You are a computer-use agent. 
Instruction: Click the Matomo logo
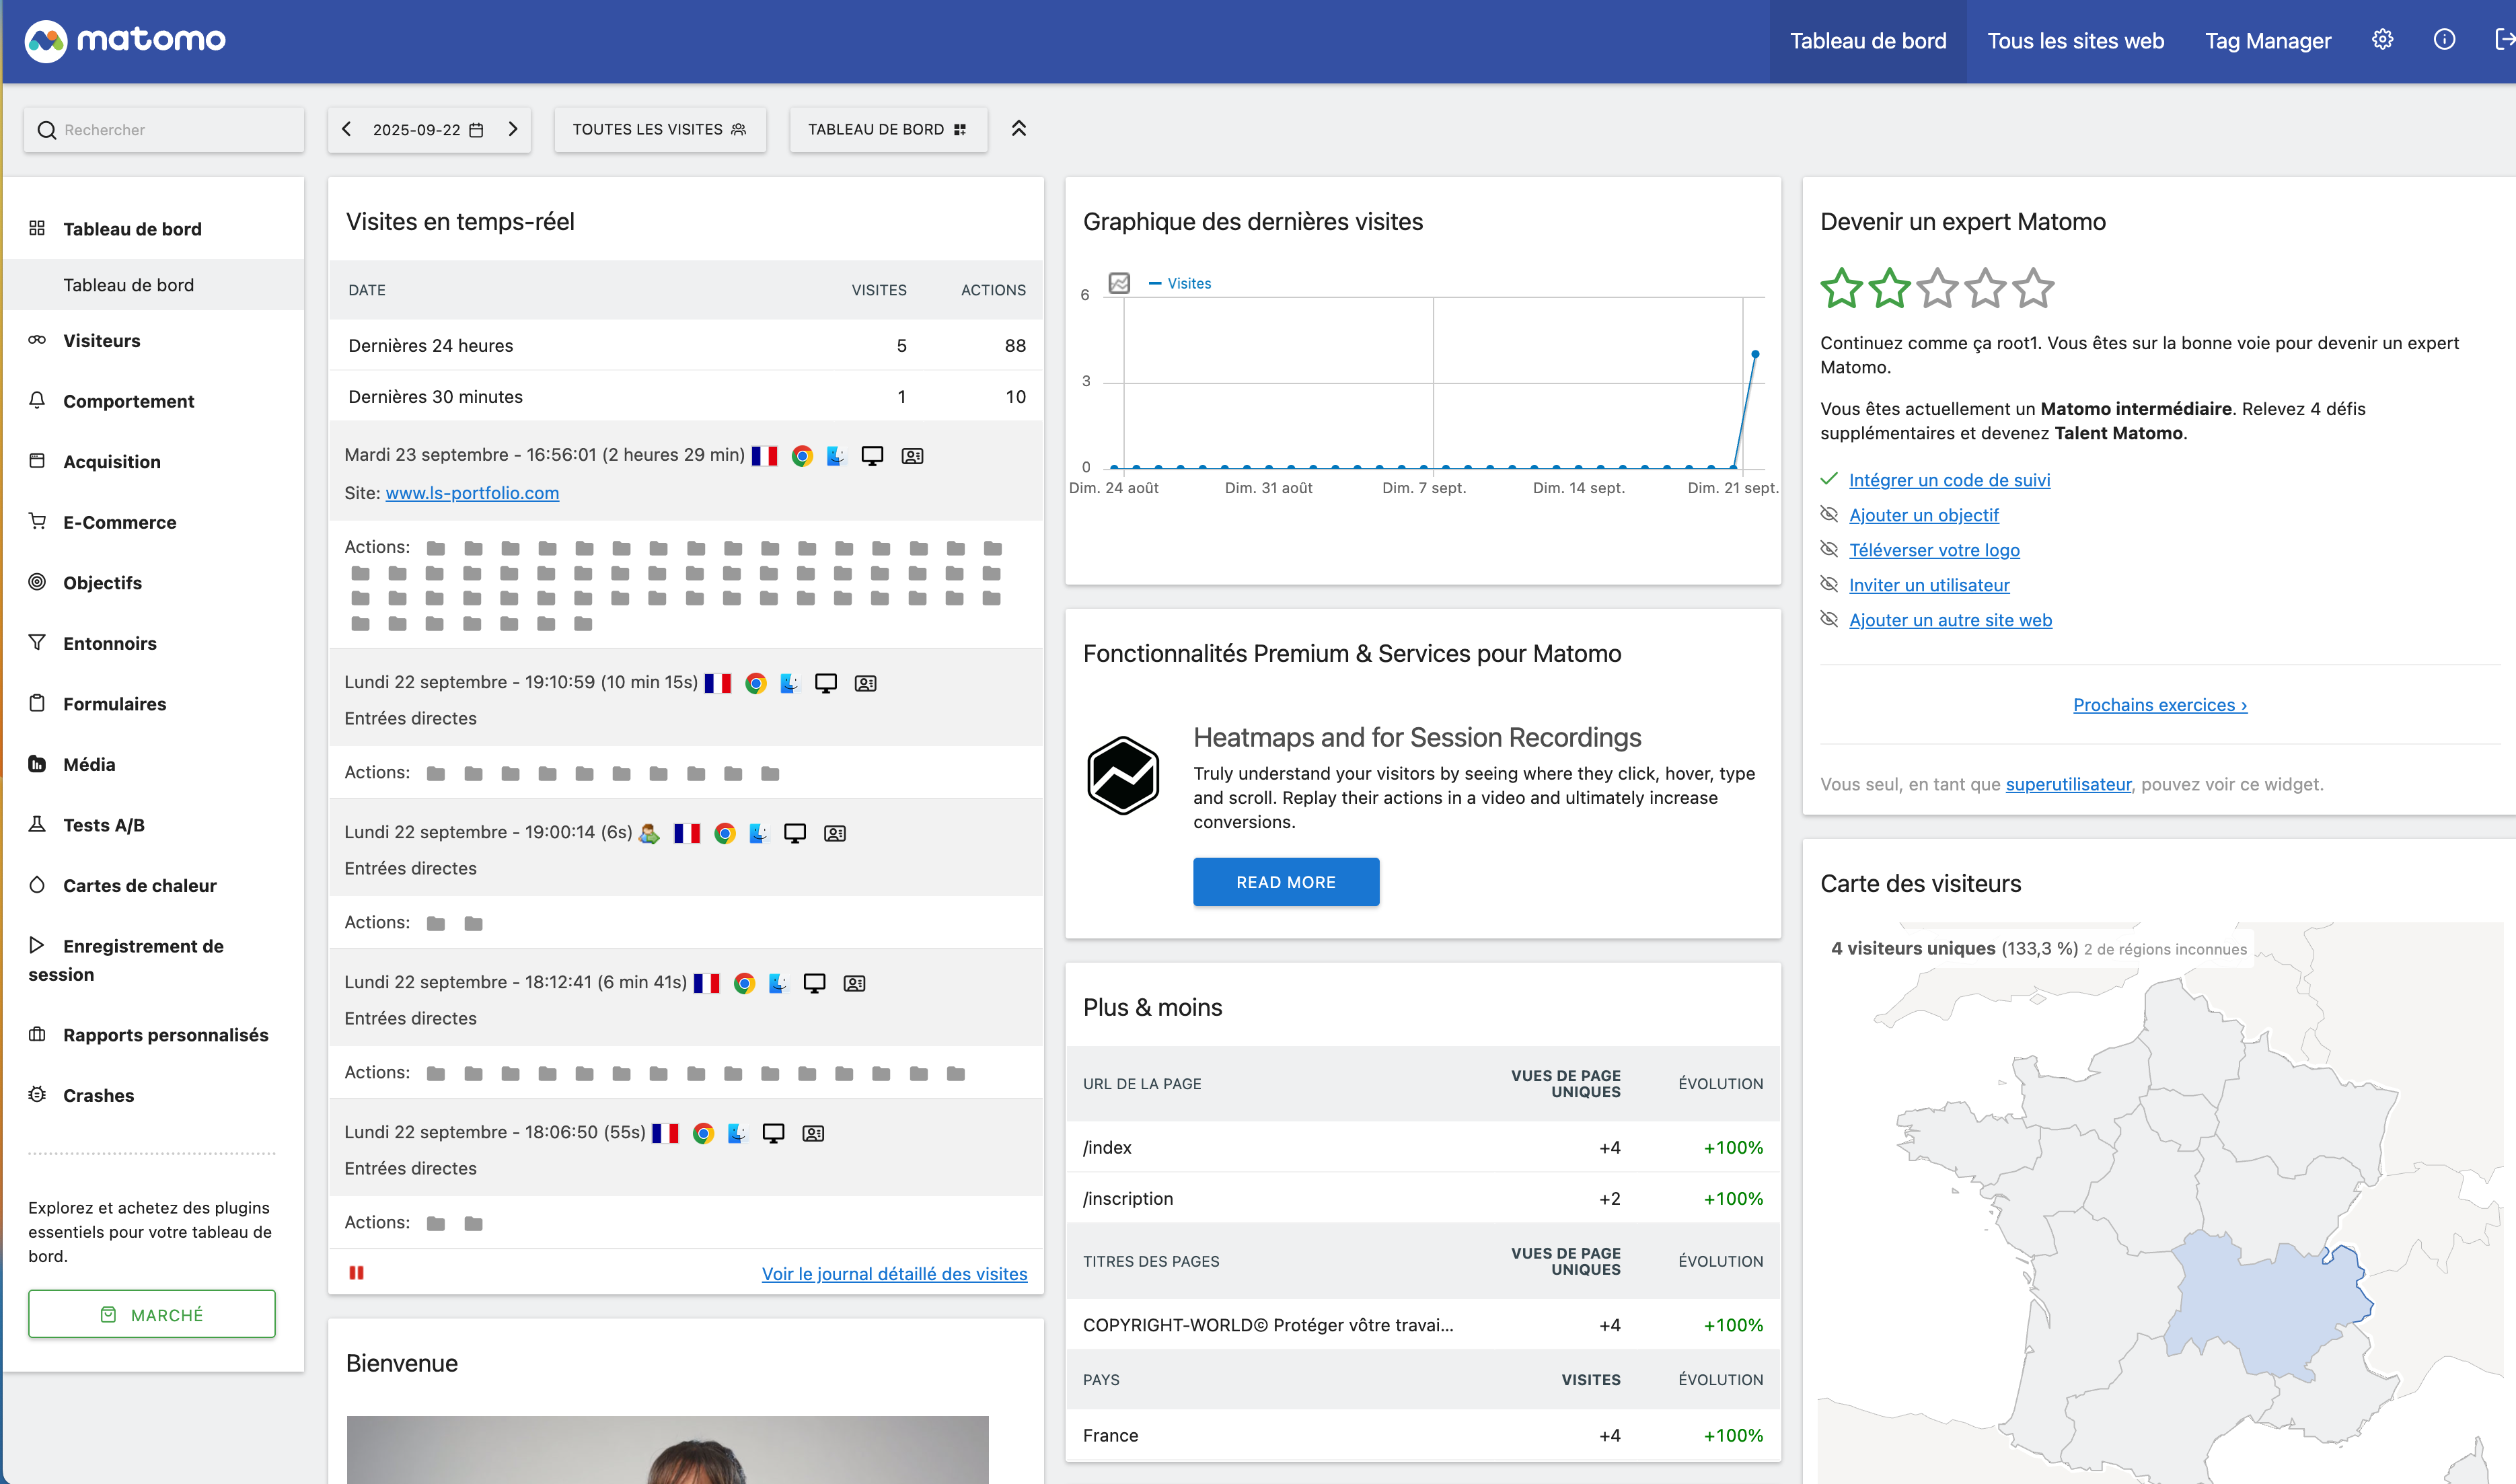click(125, 40)
